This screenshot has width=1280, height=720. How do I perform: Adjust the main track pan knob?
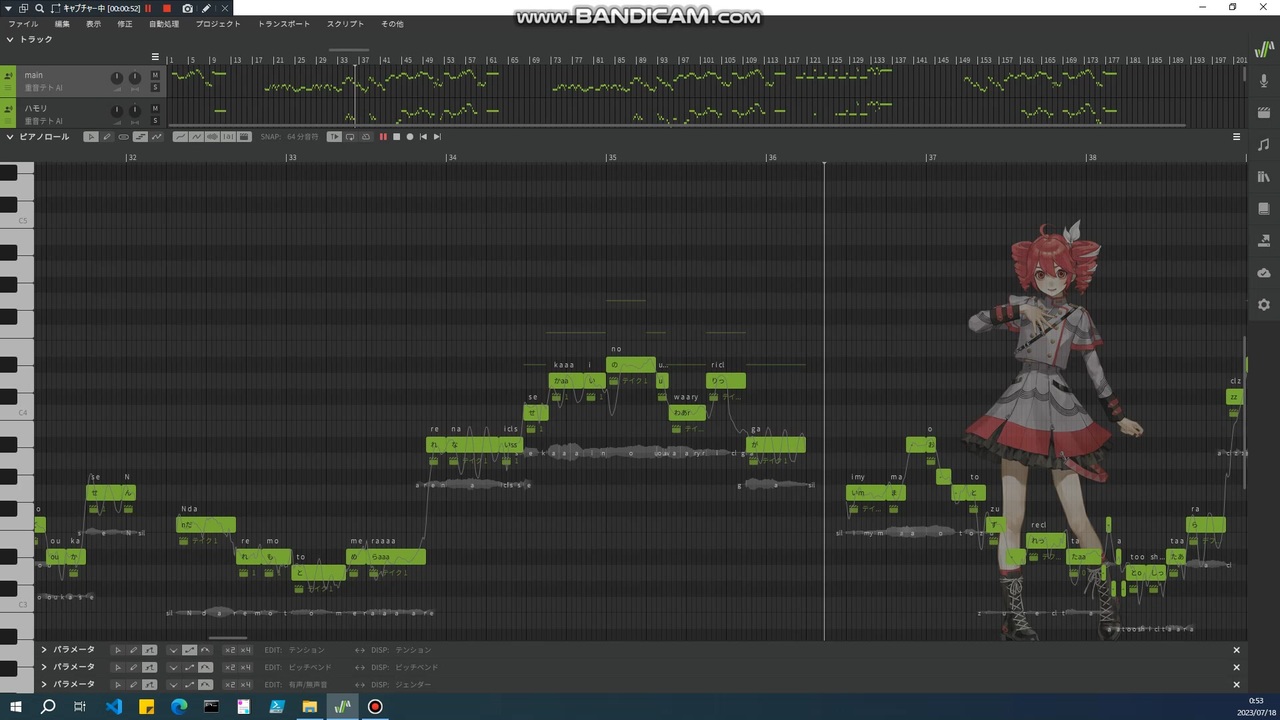coord(135,78)
